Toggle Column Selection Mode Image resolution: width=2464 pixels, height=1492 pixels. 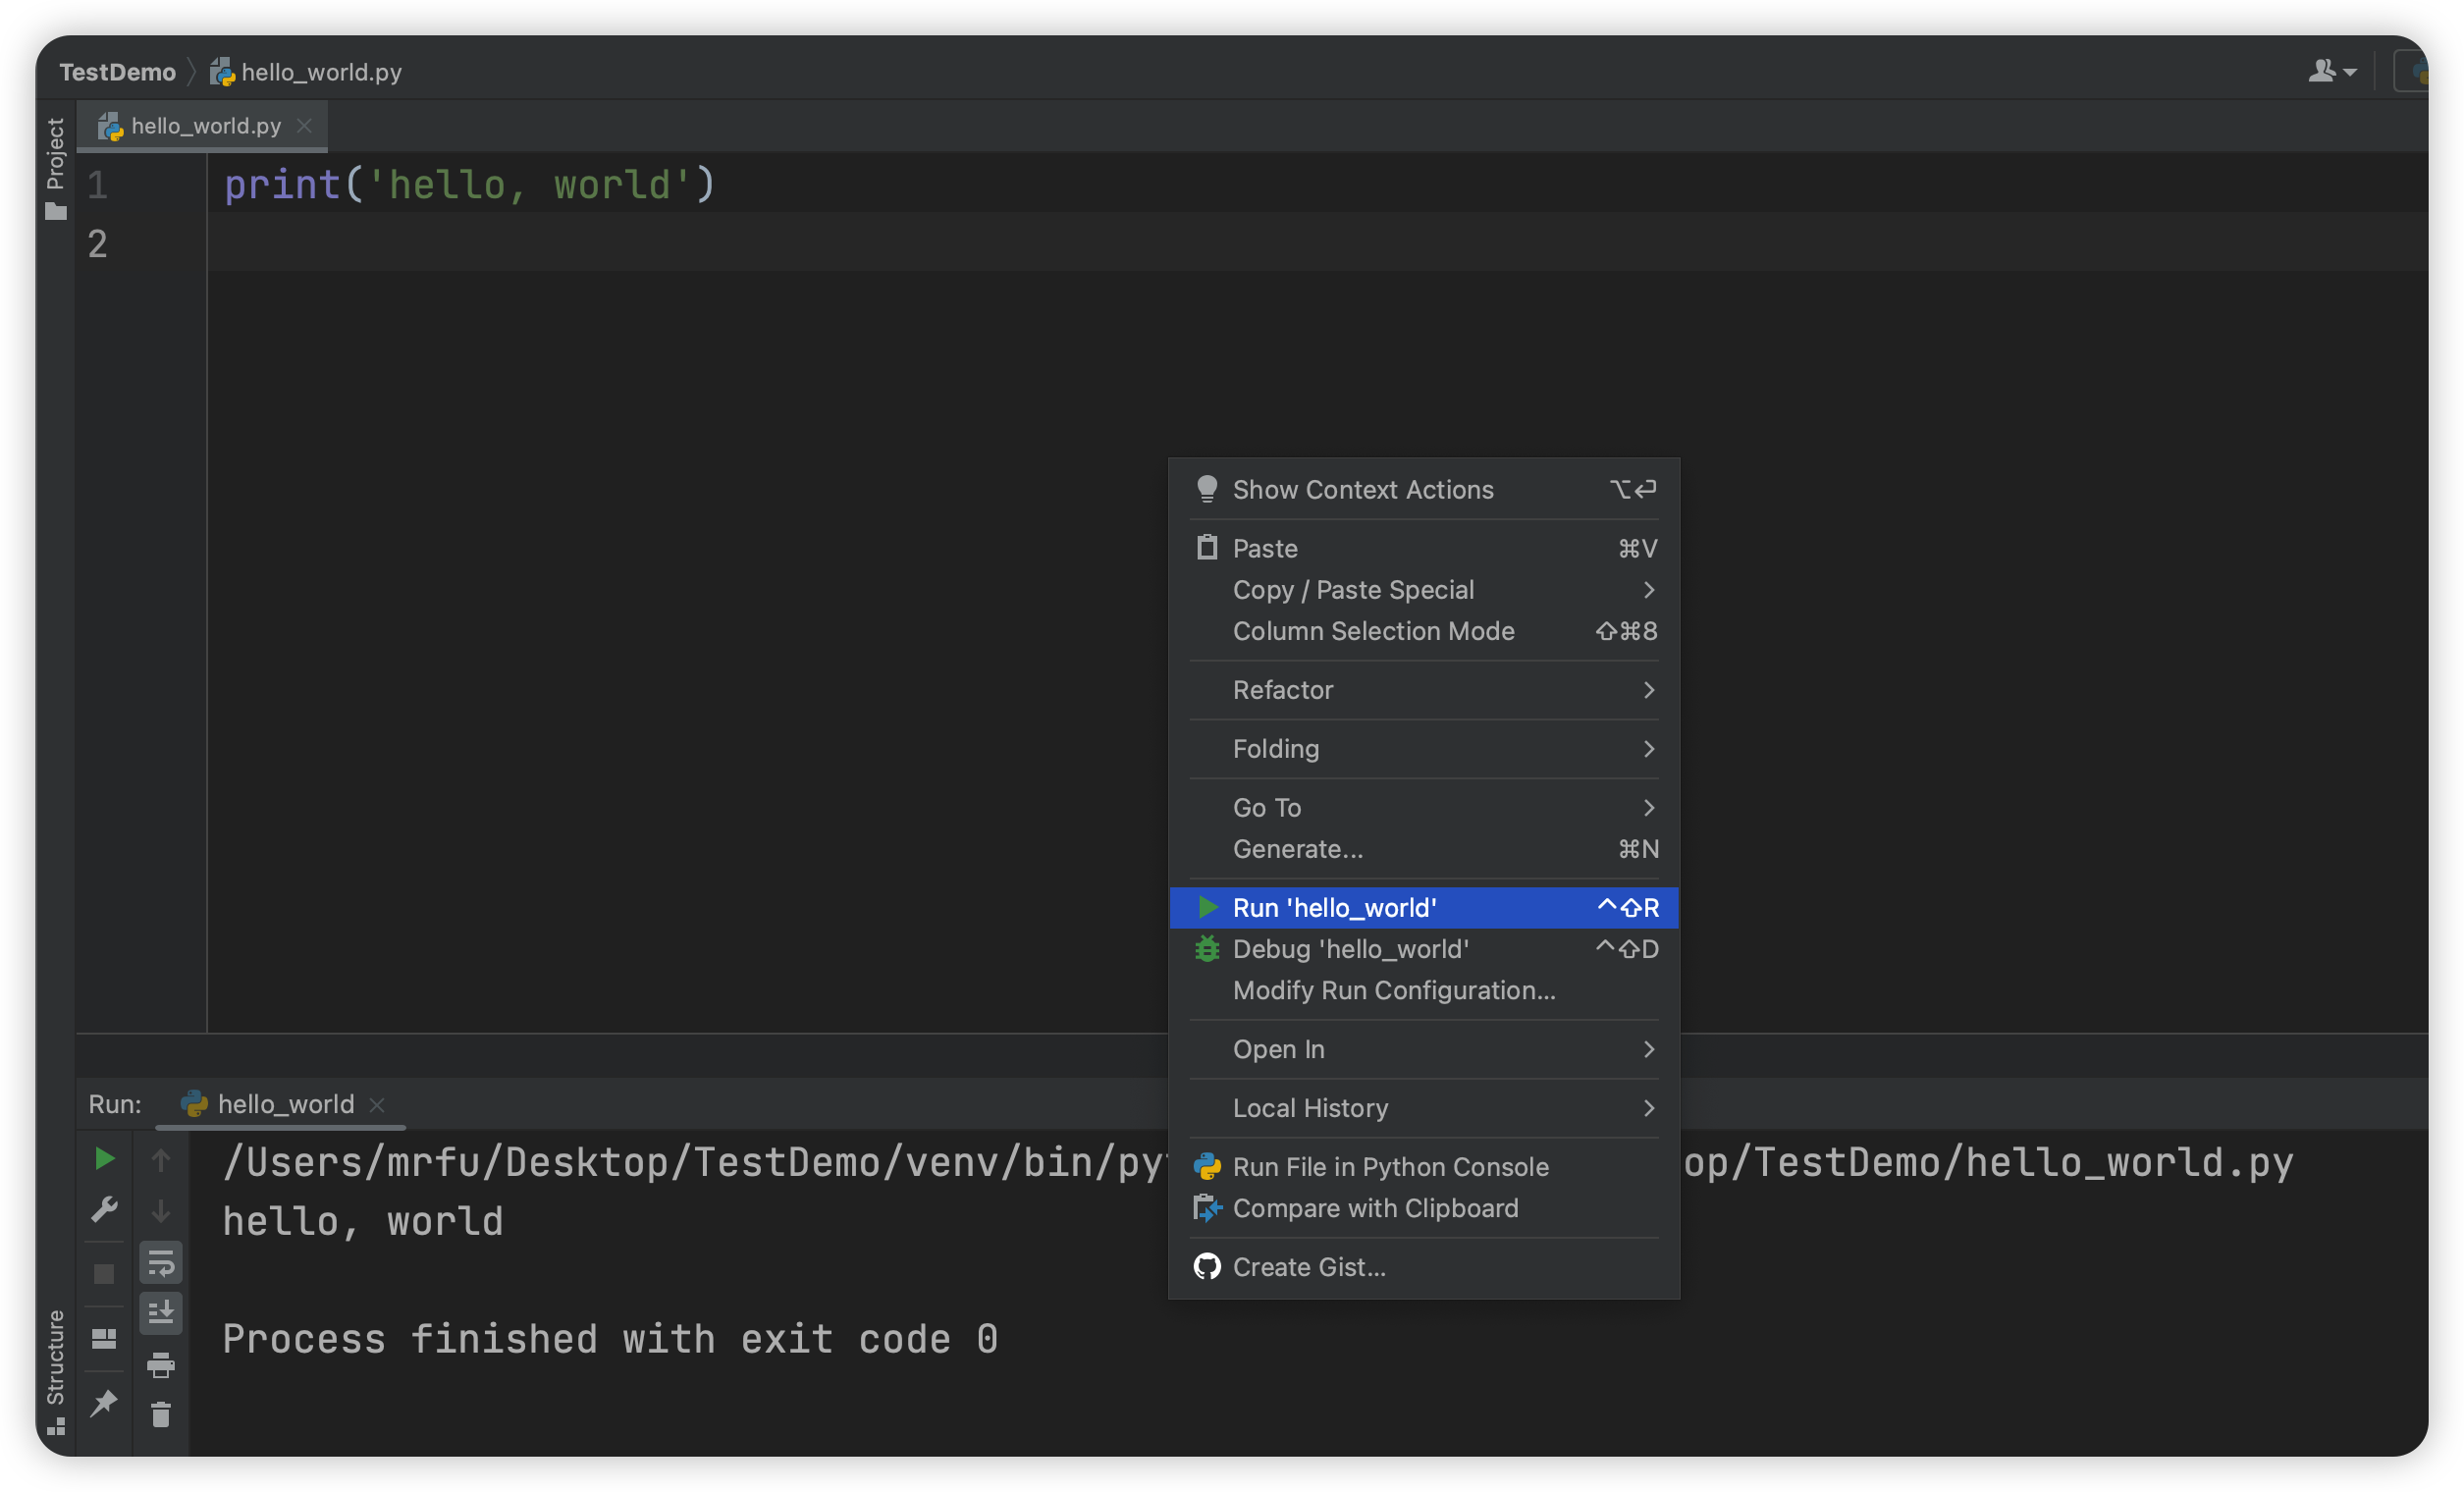(x=1373, y=631)
